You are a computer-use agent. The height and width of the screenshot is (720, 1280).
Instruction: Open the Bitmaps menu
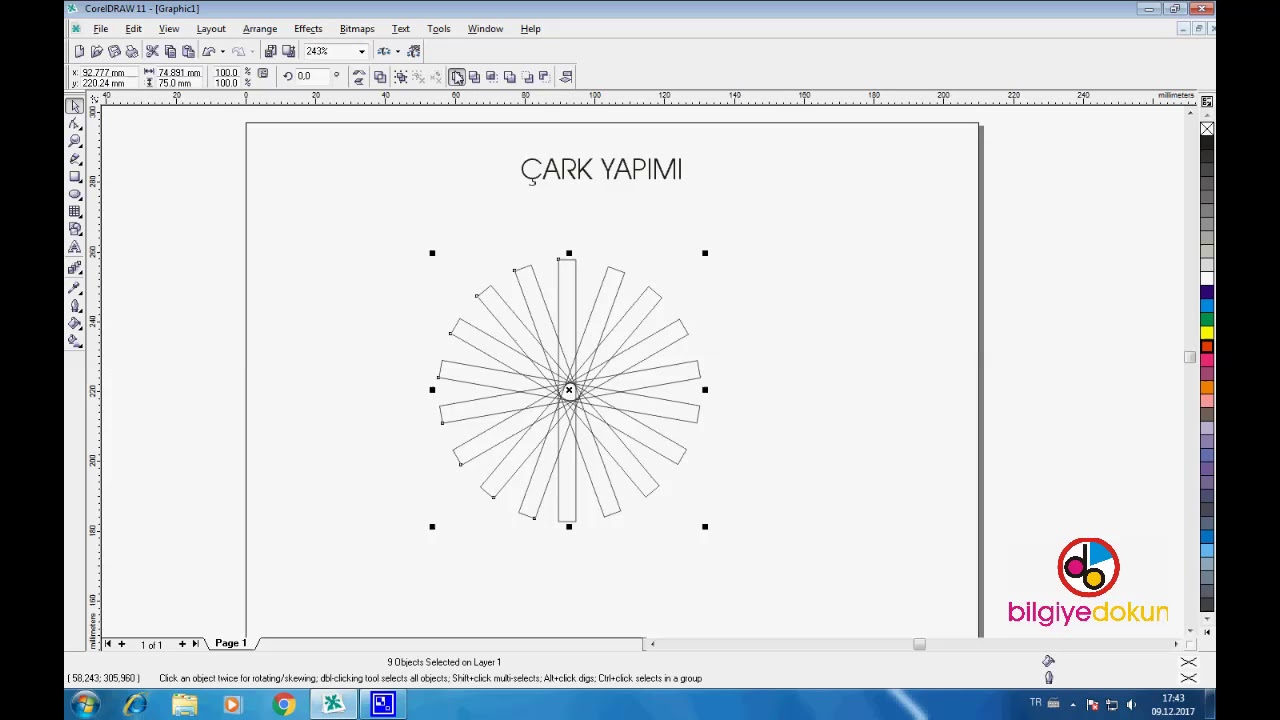(x=357, y=29)
